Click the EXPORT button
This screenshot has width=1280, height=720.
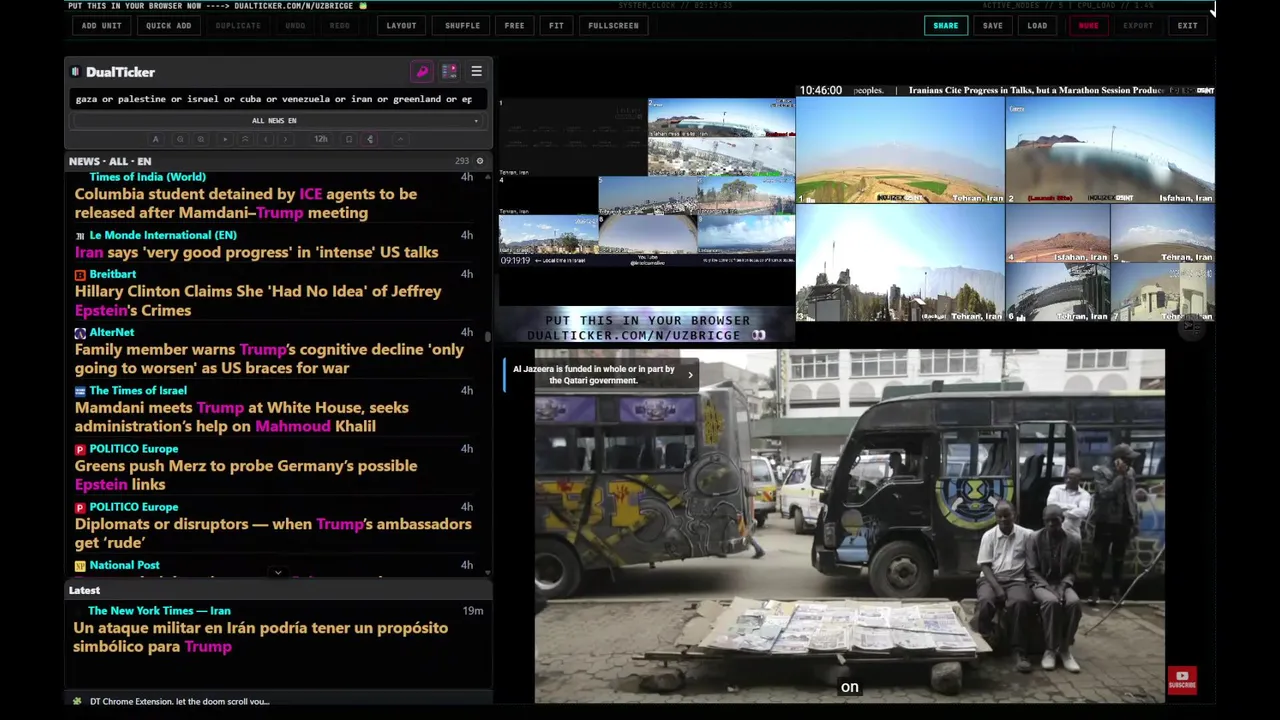tap(1137, 25)
